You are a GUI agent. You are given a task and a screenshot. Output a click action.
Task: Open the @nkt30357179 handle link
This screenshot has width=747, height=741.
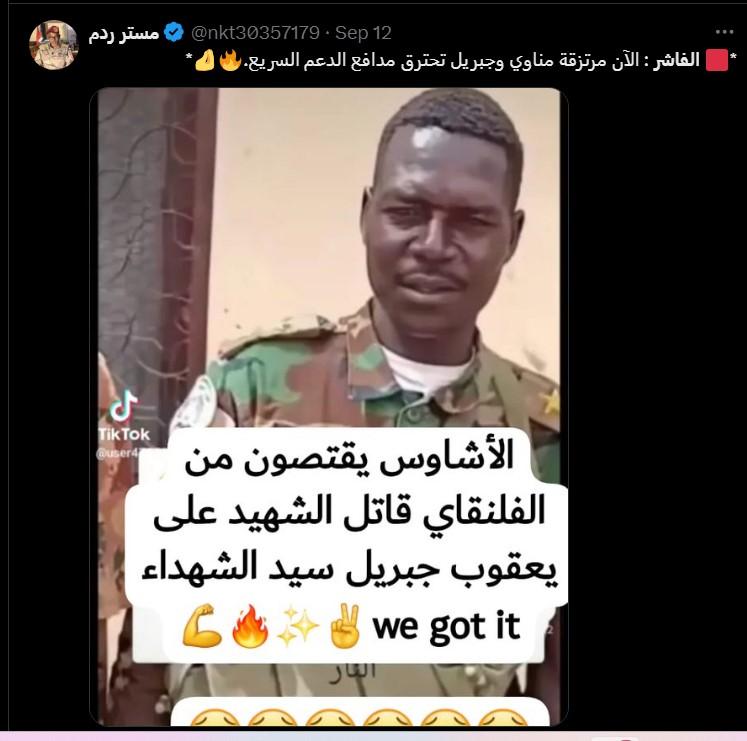(x=255, y=33)
